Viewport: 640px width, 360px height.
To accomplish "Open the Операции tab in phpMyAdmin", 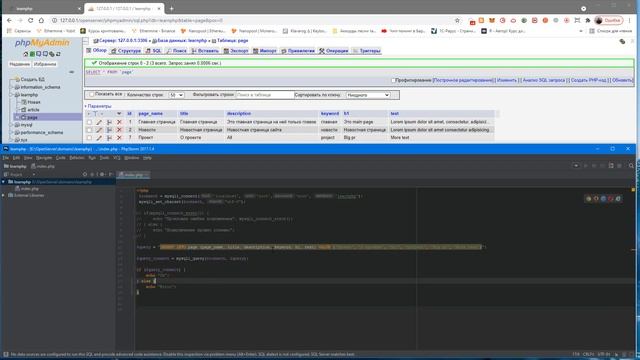I will coord(334,51).
